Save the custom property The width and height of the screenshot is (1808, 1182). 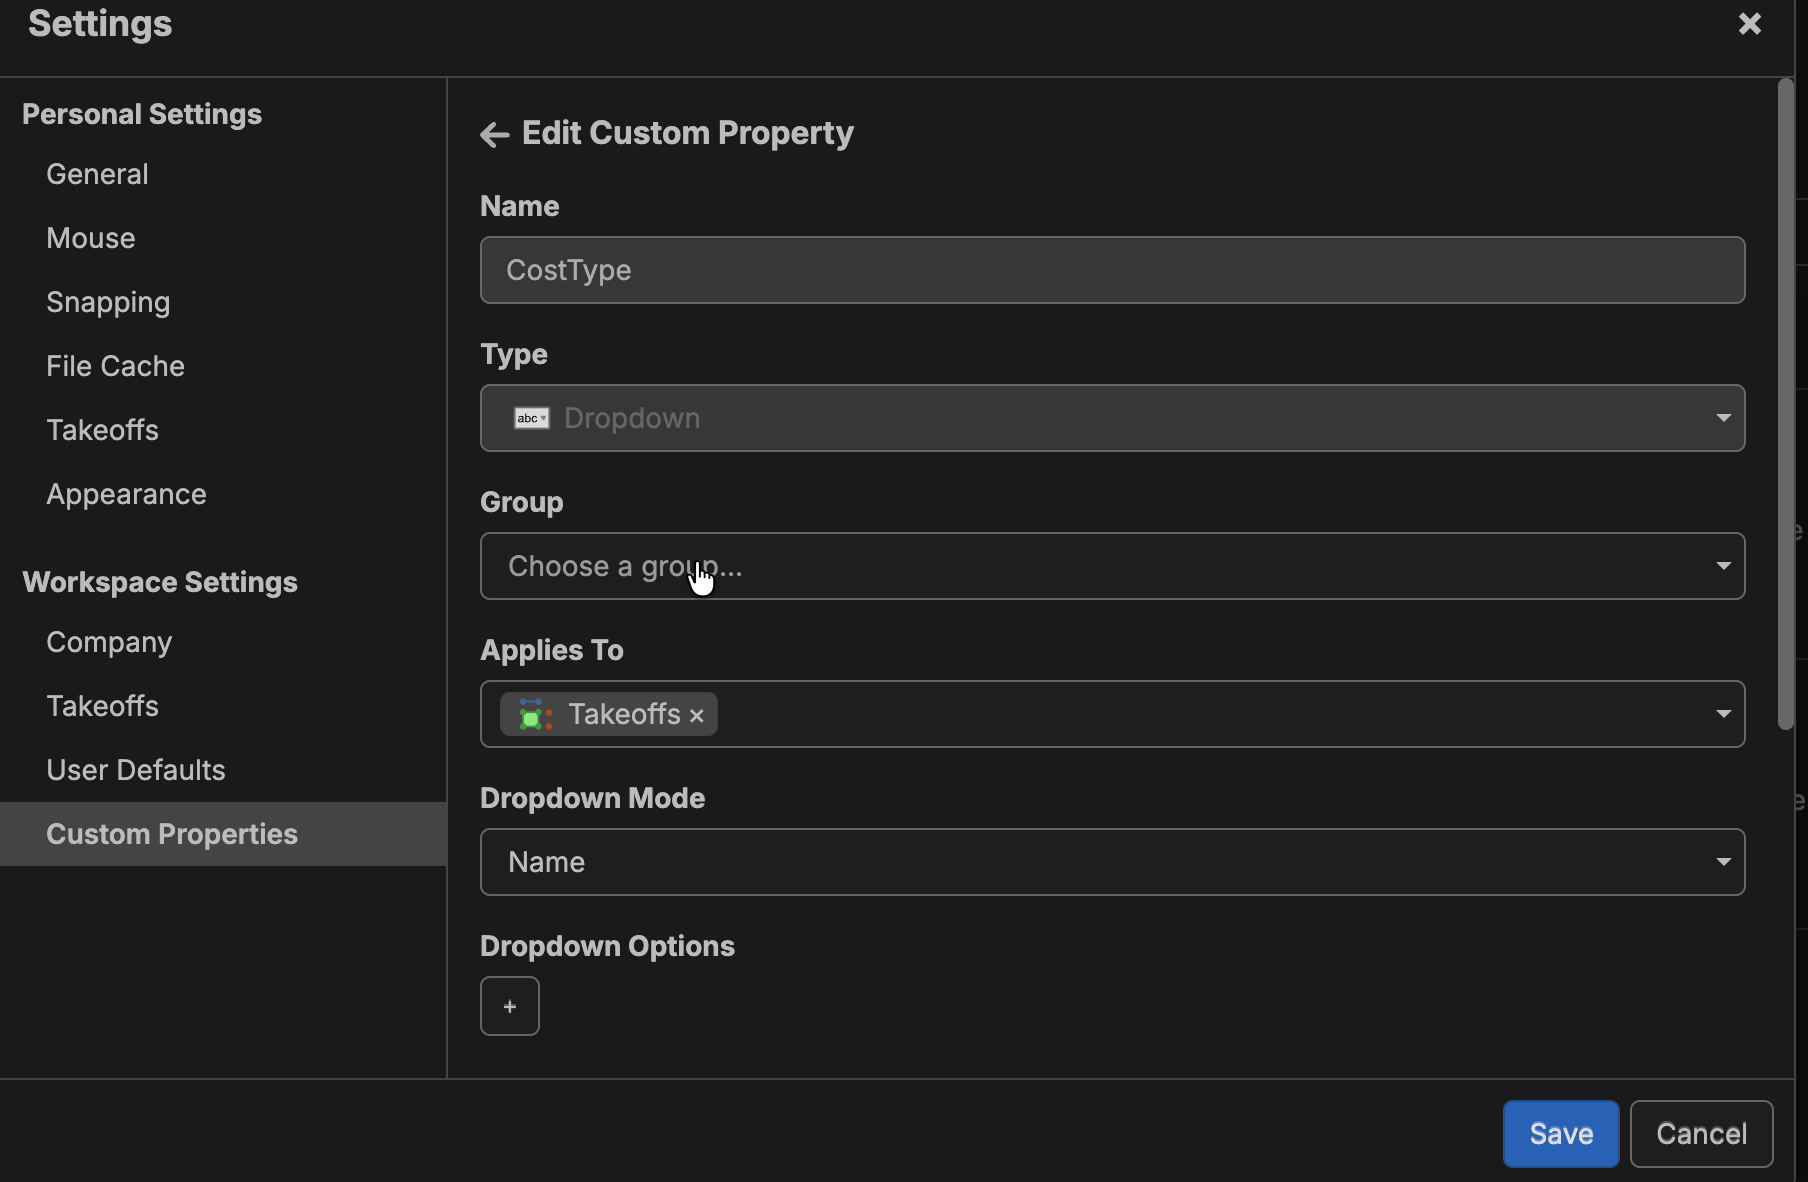click(1560, 1134)
